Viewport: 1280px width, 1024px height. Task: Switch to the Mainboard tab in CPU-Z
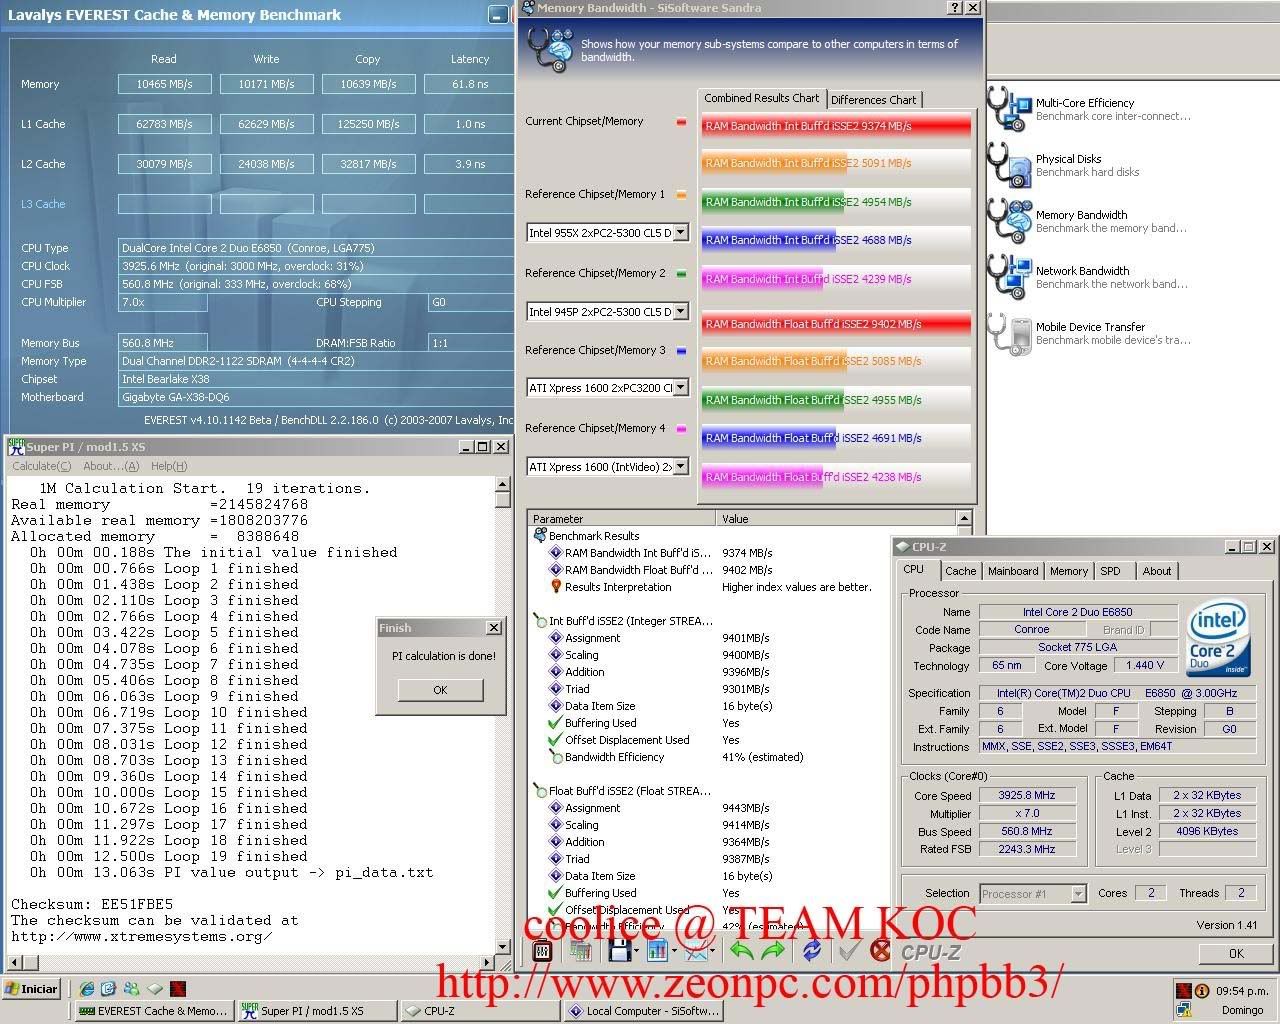click(x=1013, y=571)
